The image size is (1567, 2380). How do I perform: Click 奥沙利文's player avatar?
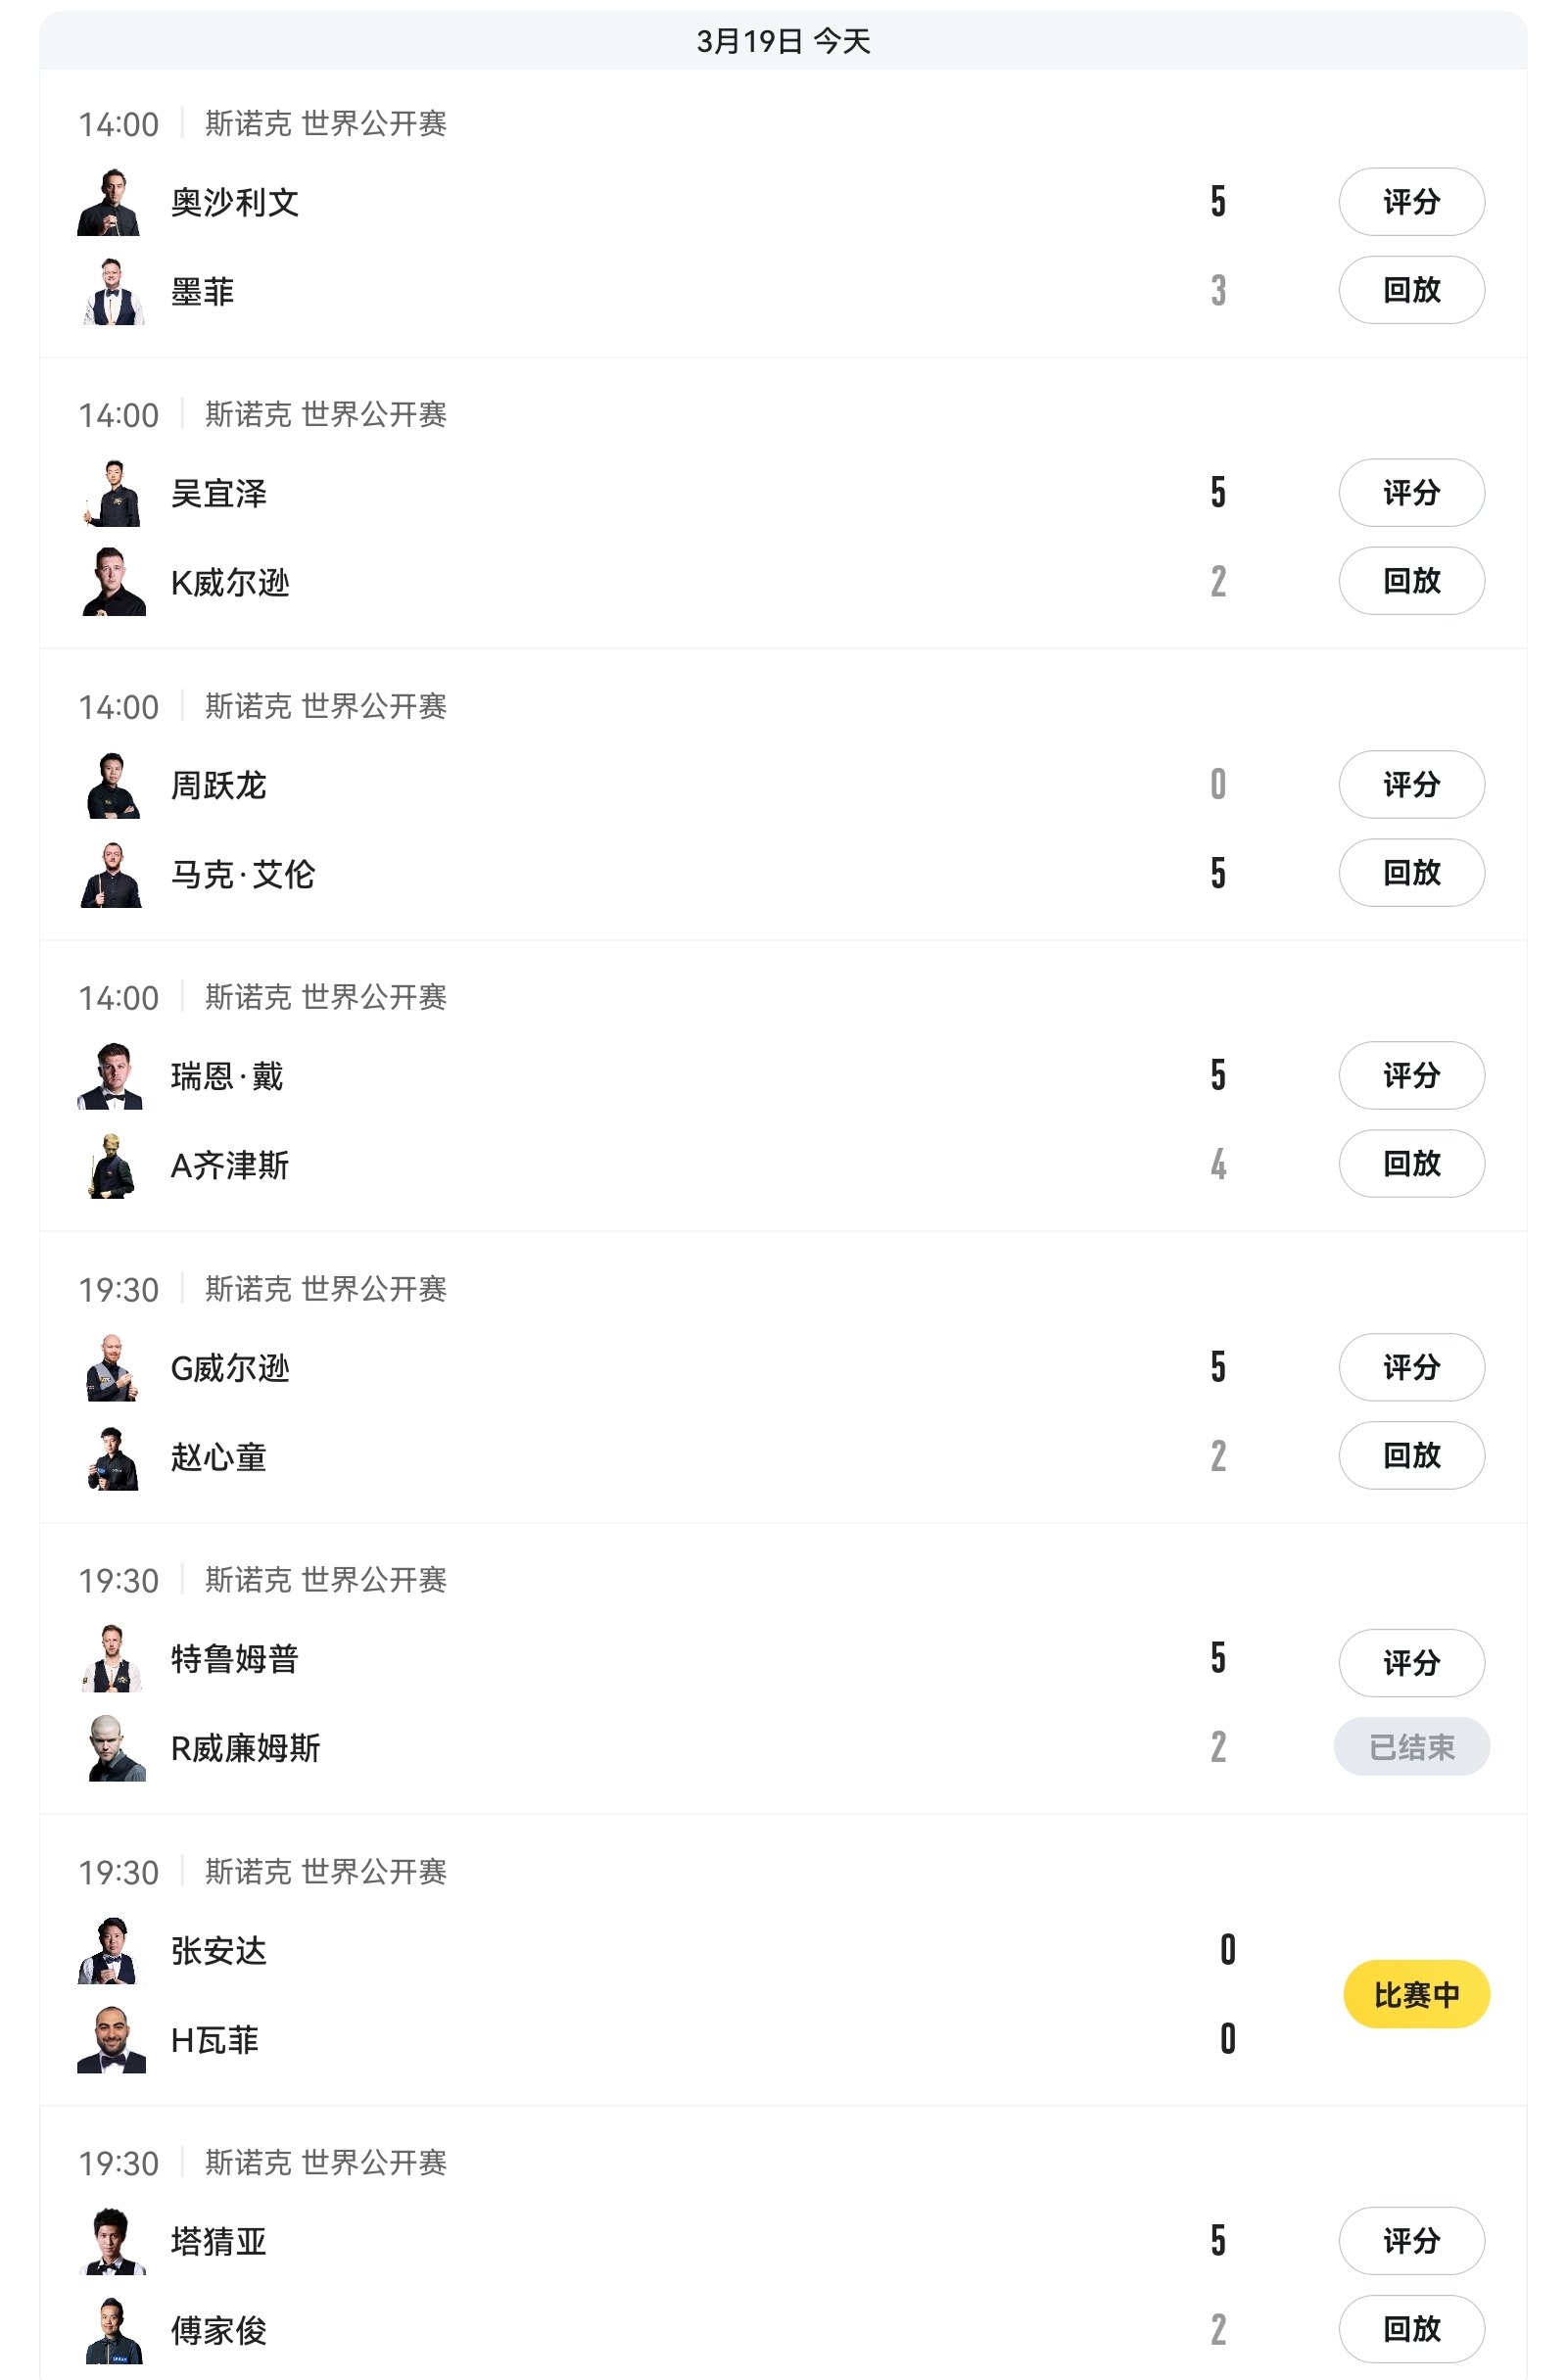pyautogui.click(x=110, y=202)
